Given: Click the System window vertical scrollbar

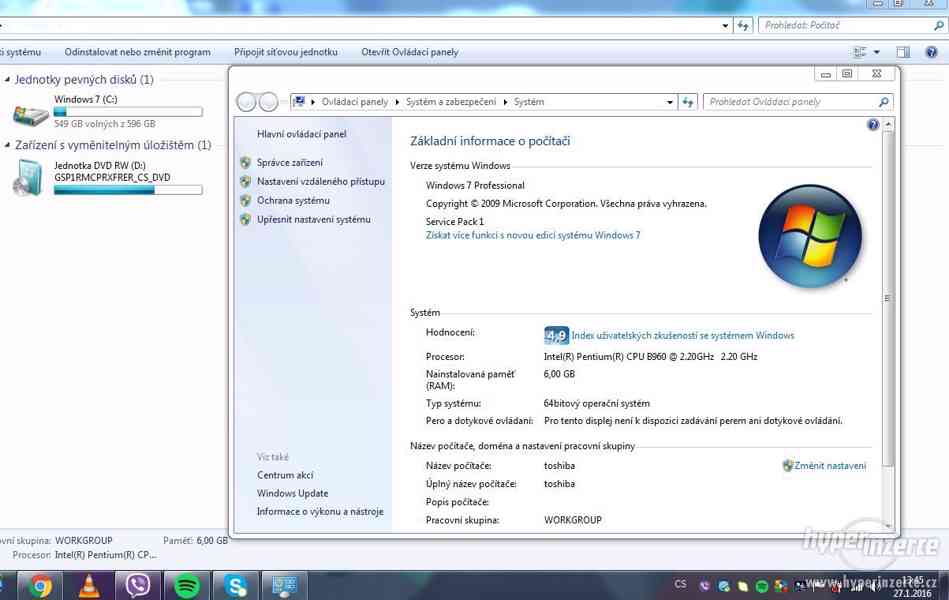Looking at the screenshot, I should coord(888,298).
